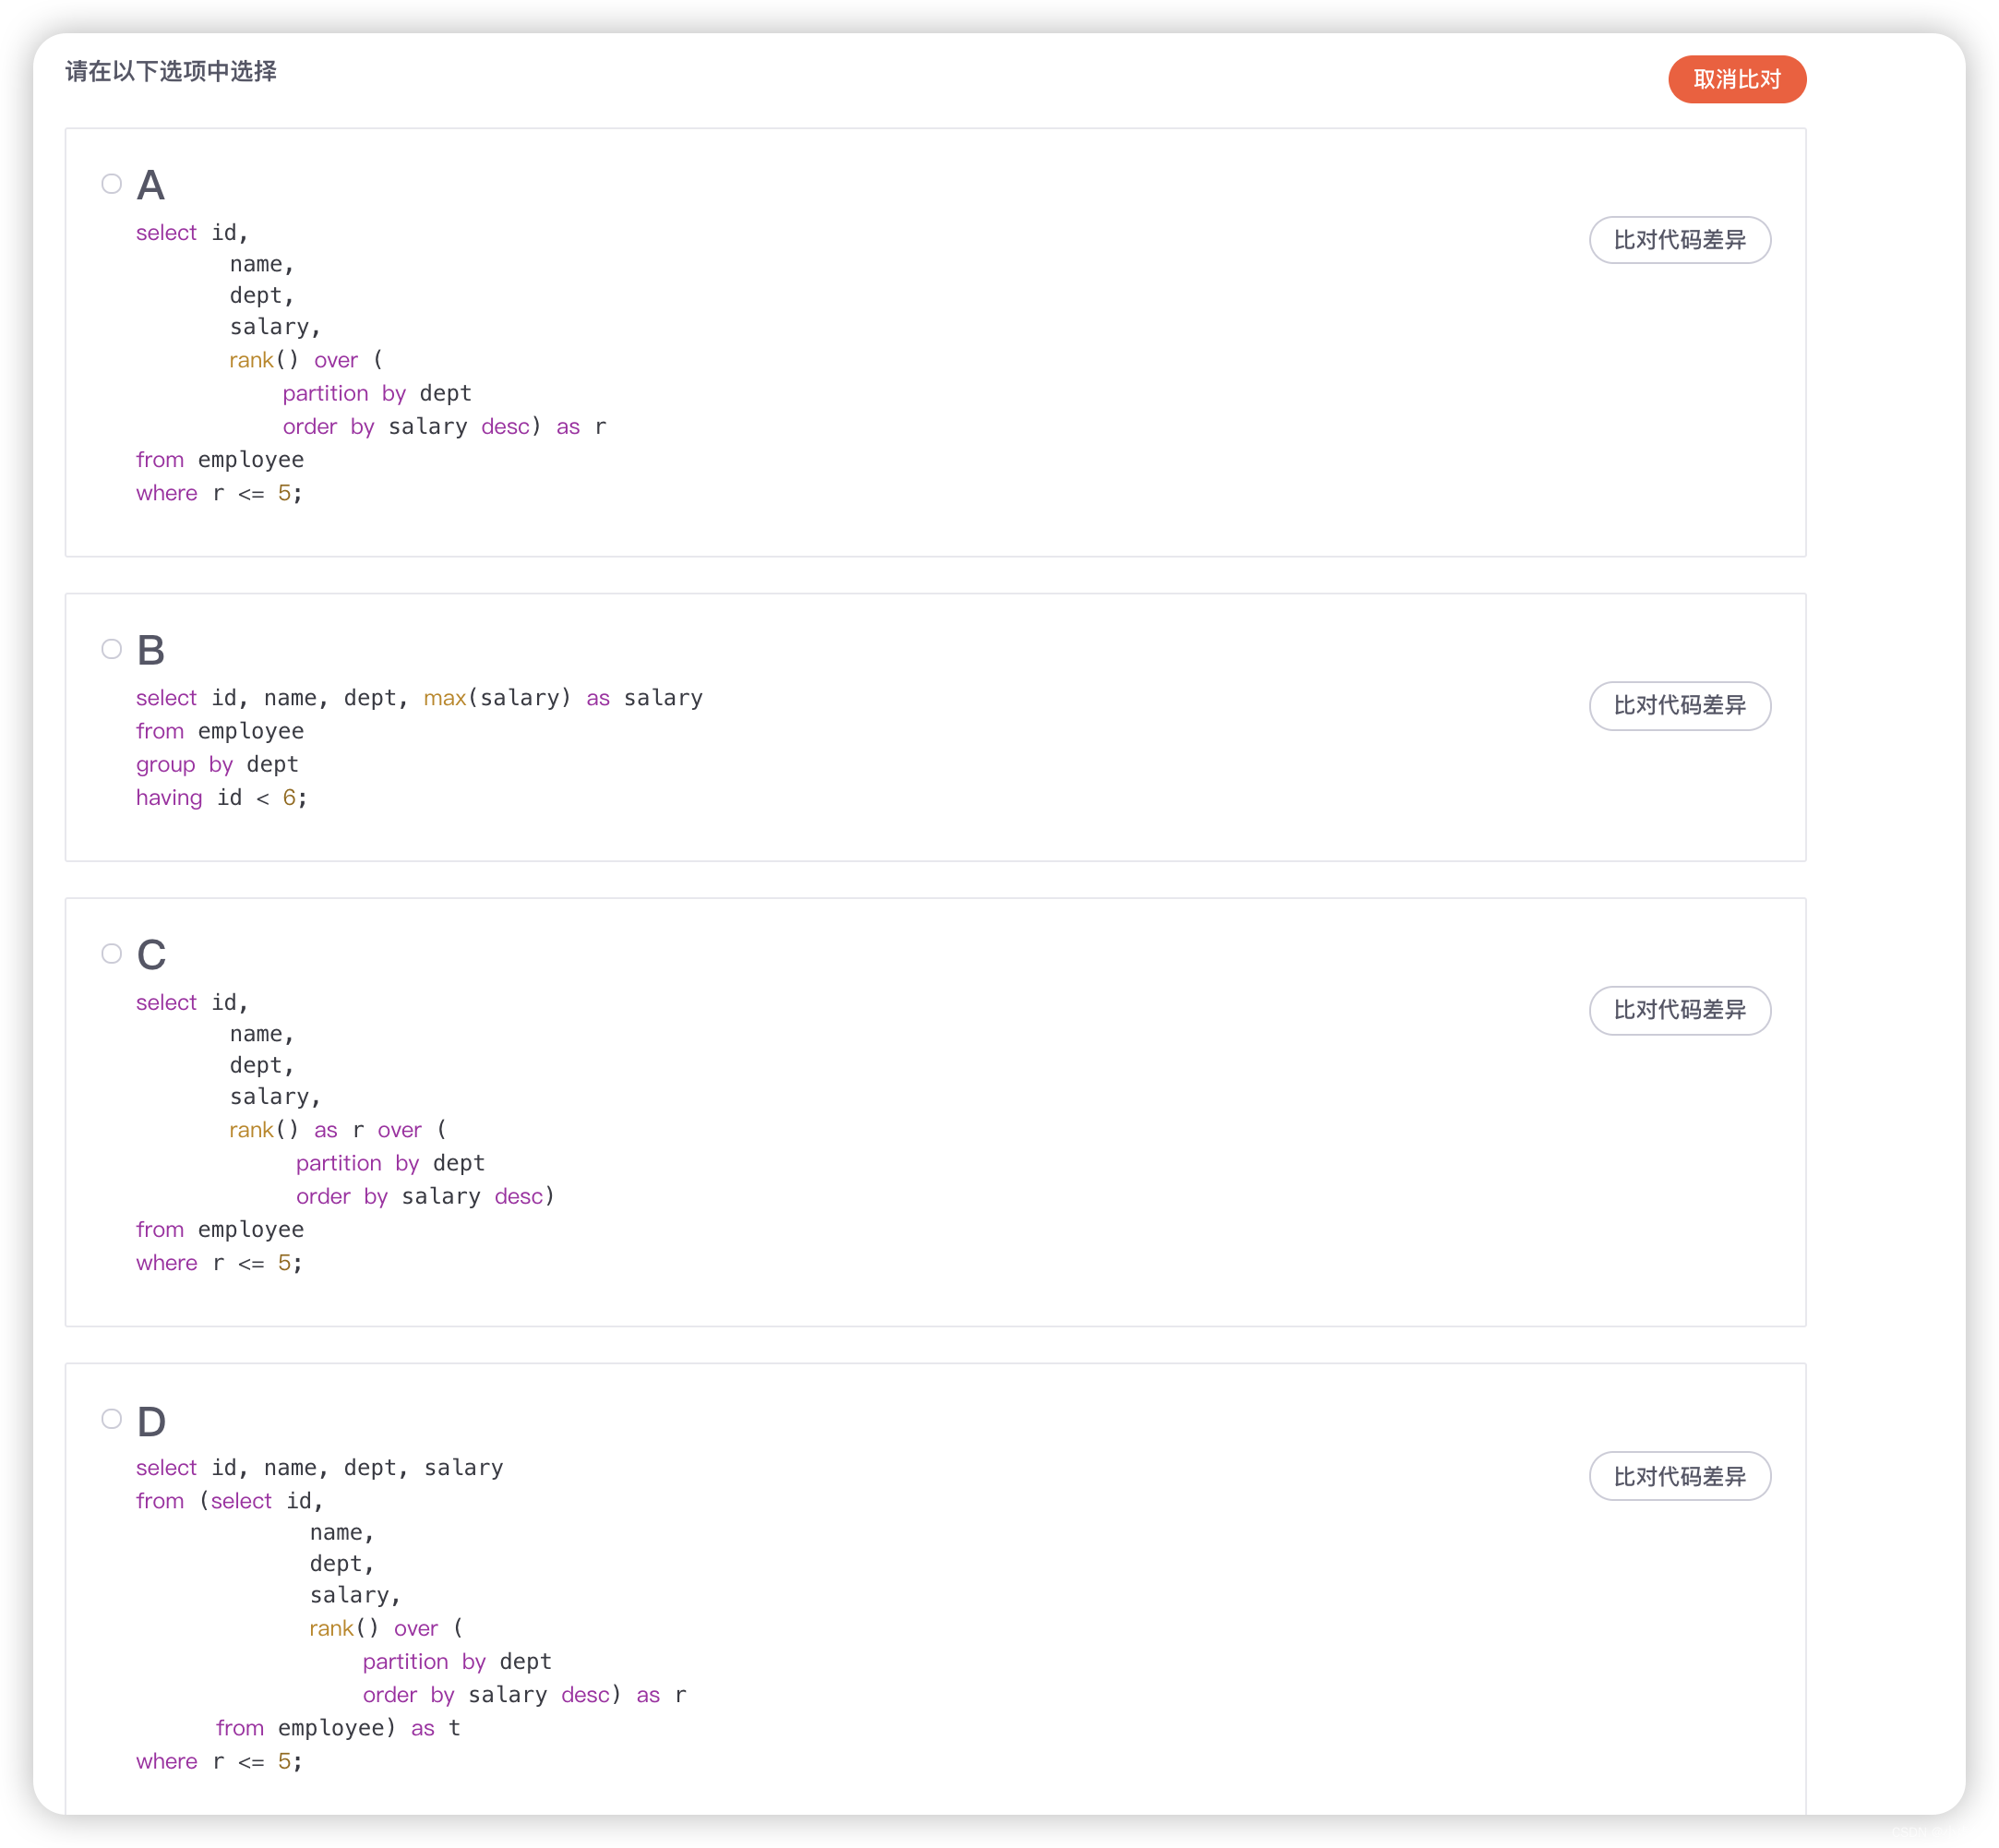Select radio button for option B
The height and width of the screenshot is (1848, 1999).
click(x=111, y=649)
